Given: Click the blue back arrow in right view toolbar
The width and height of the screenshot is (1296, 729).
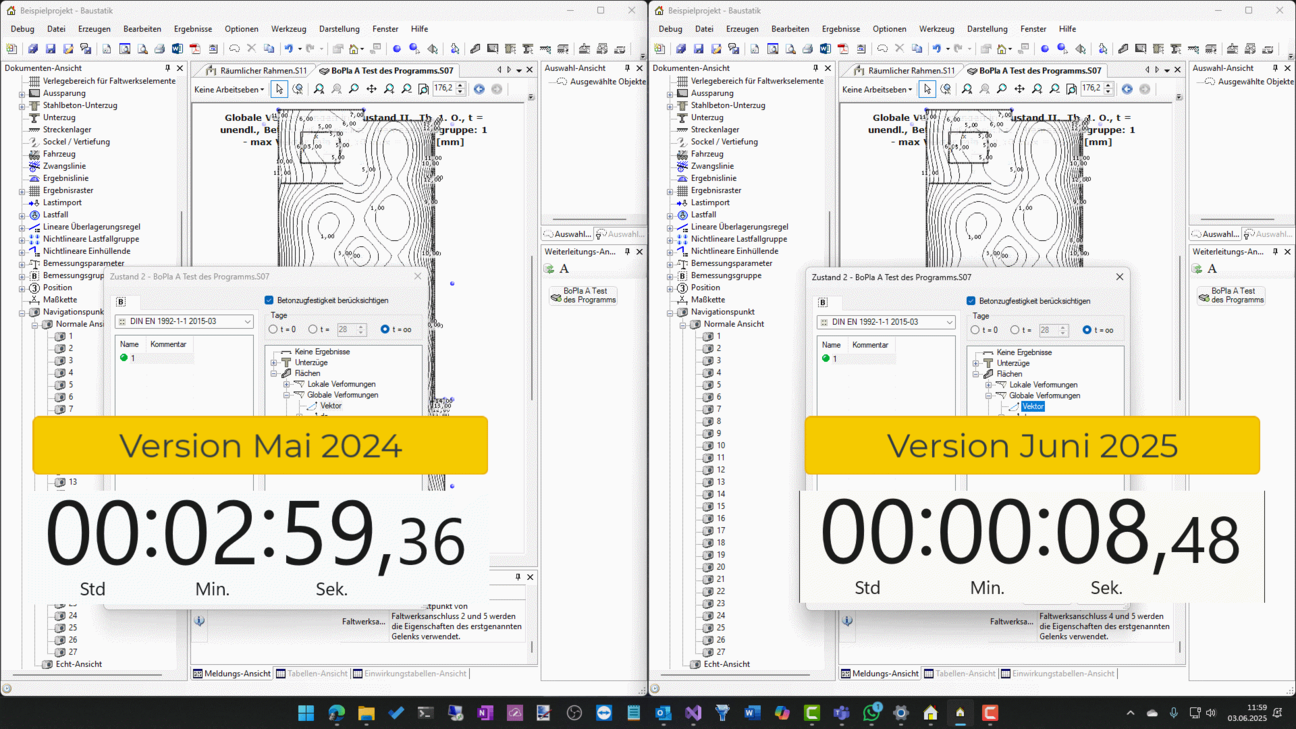Looking at the screenshot, I should pyautogui.click(x=1127, y=89).
